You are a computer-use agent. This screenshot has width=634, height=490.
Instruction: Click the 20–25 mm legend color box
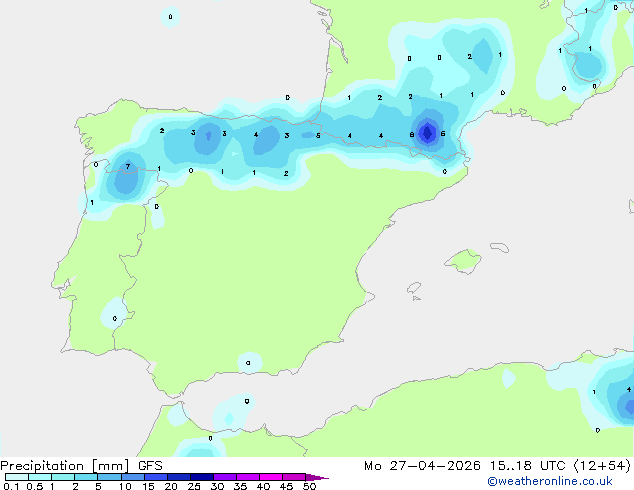pos(178,477)
